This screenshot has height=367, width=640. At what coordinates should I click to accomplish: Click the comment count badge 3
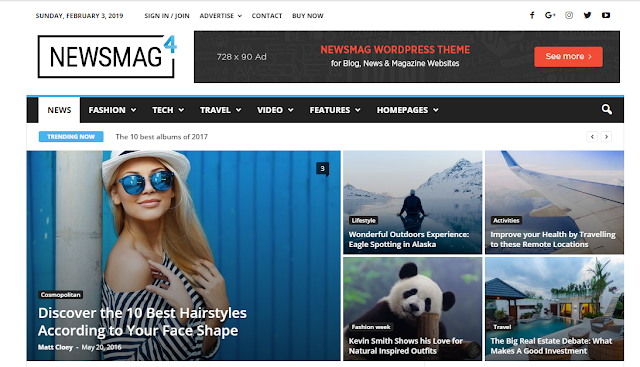point(322,169)
